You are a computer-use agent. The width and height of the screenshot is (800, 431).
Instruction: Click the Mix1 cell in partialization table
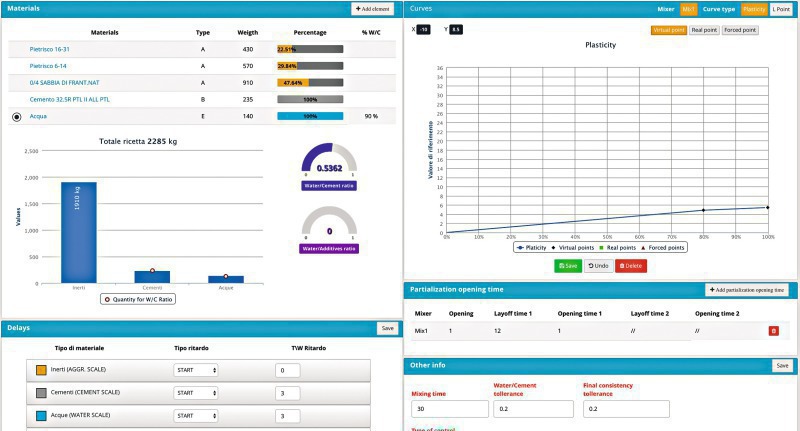(421, 331)
